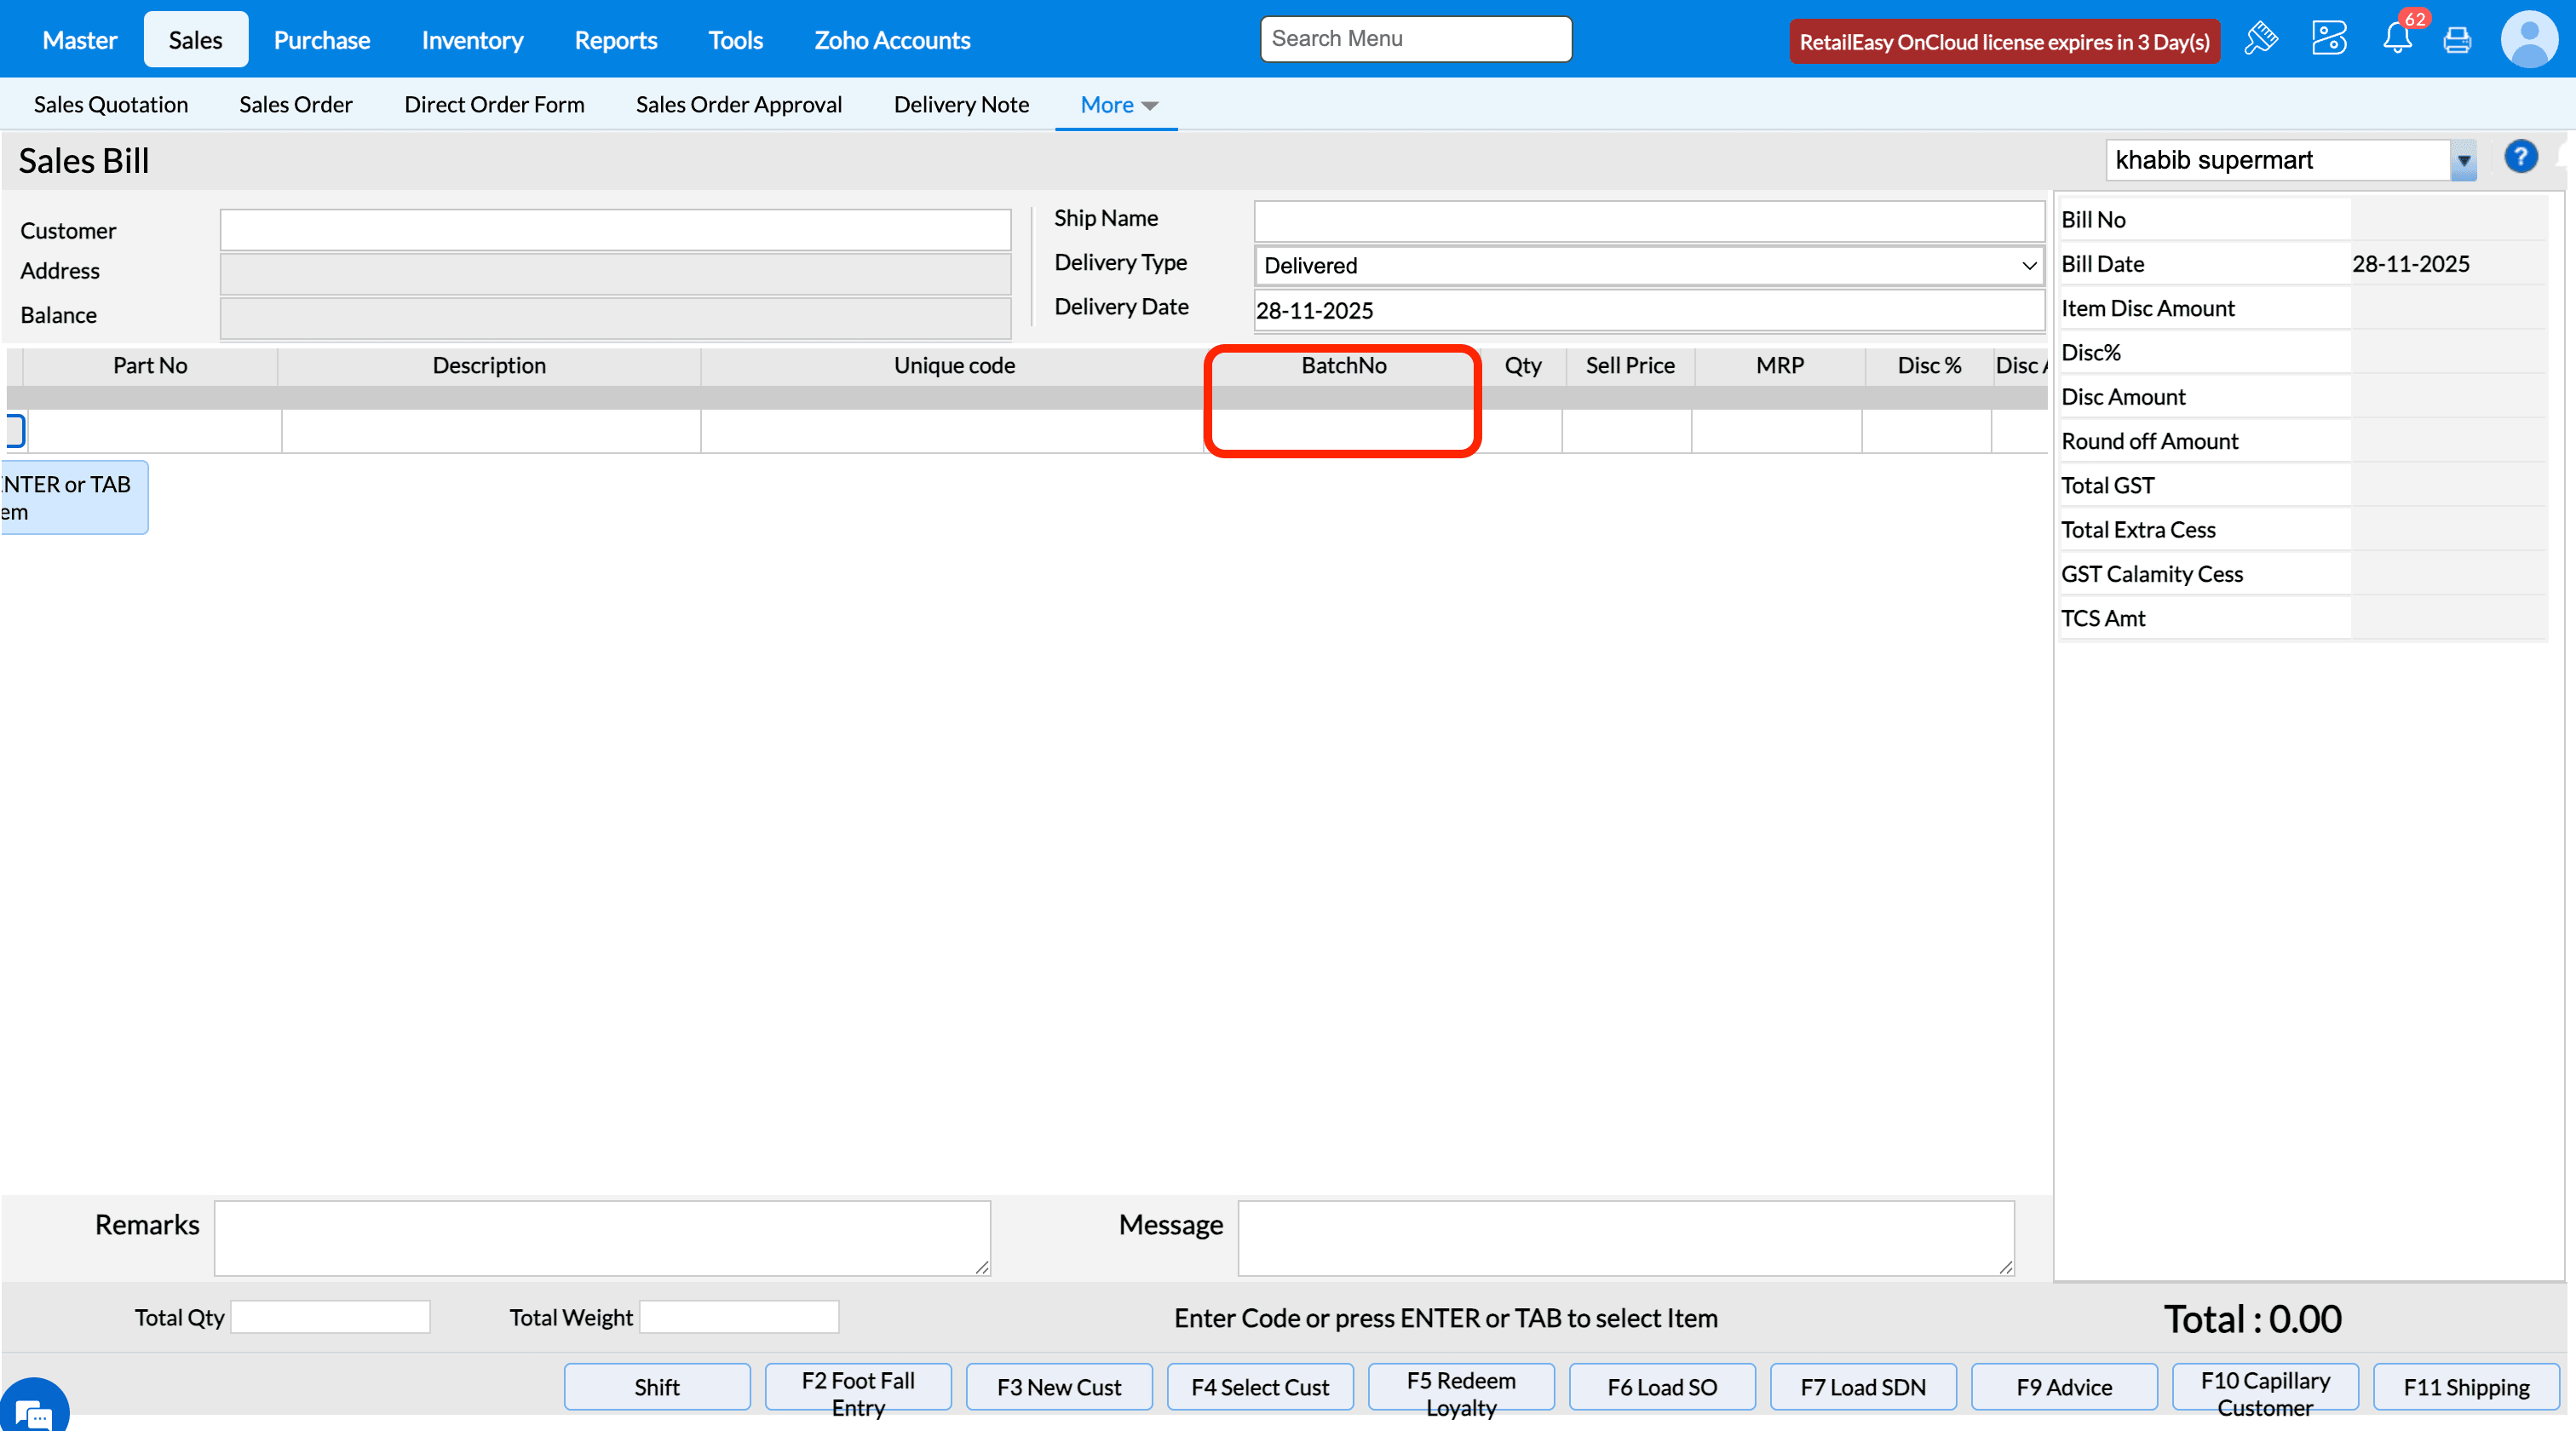This screenshot has height=1431, width=2576.
Task: Open the Reports menu
Action: [615, 40]
